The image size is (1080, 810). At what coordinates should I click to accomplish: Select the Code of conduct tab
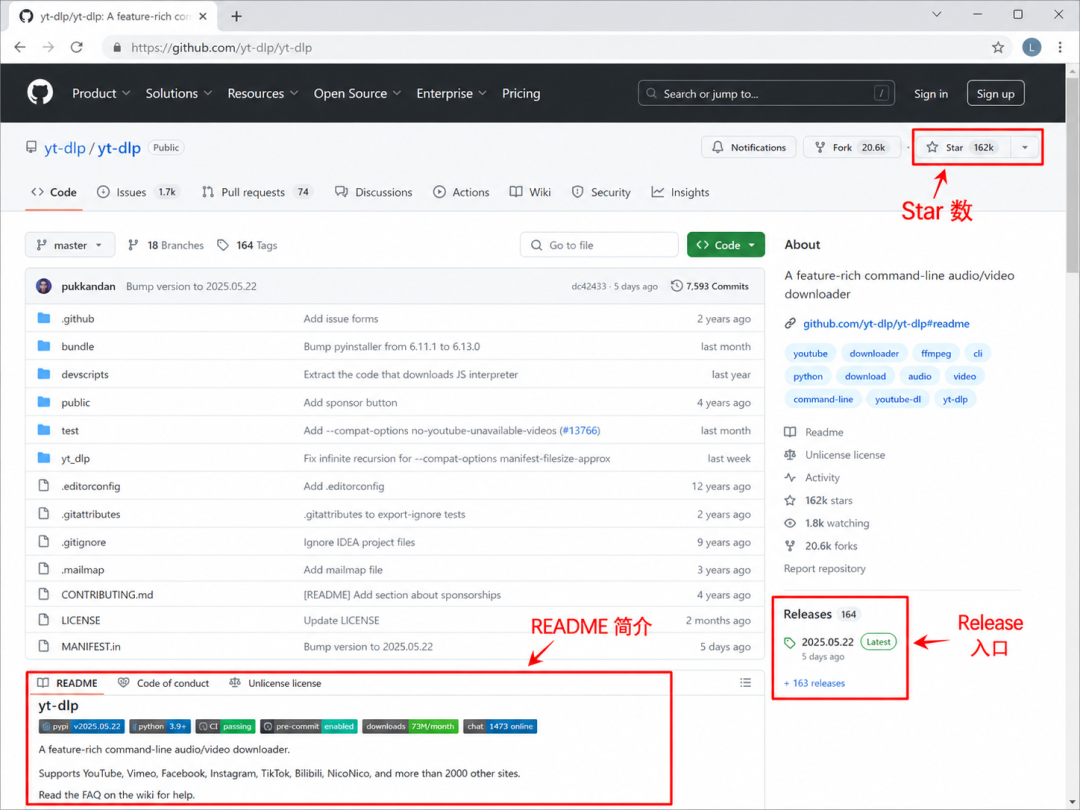[163, 683]
